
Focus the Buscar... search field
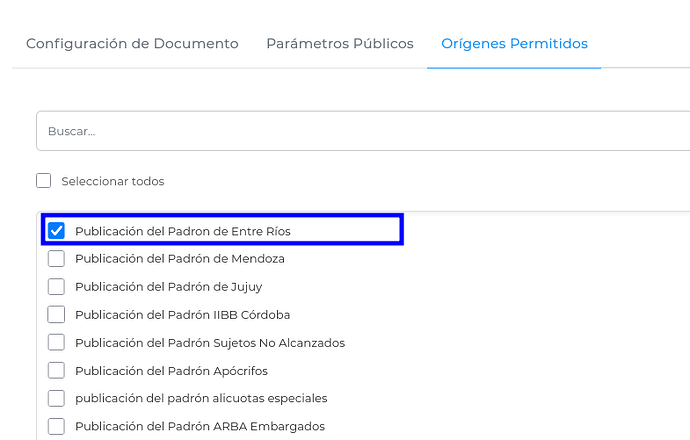363,131
